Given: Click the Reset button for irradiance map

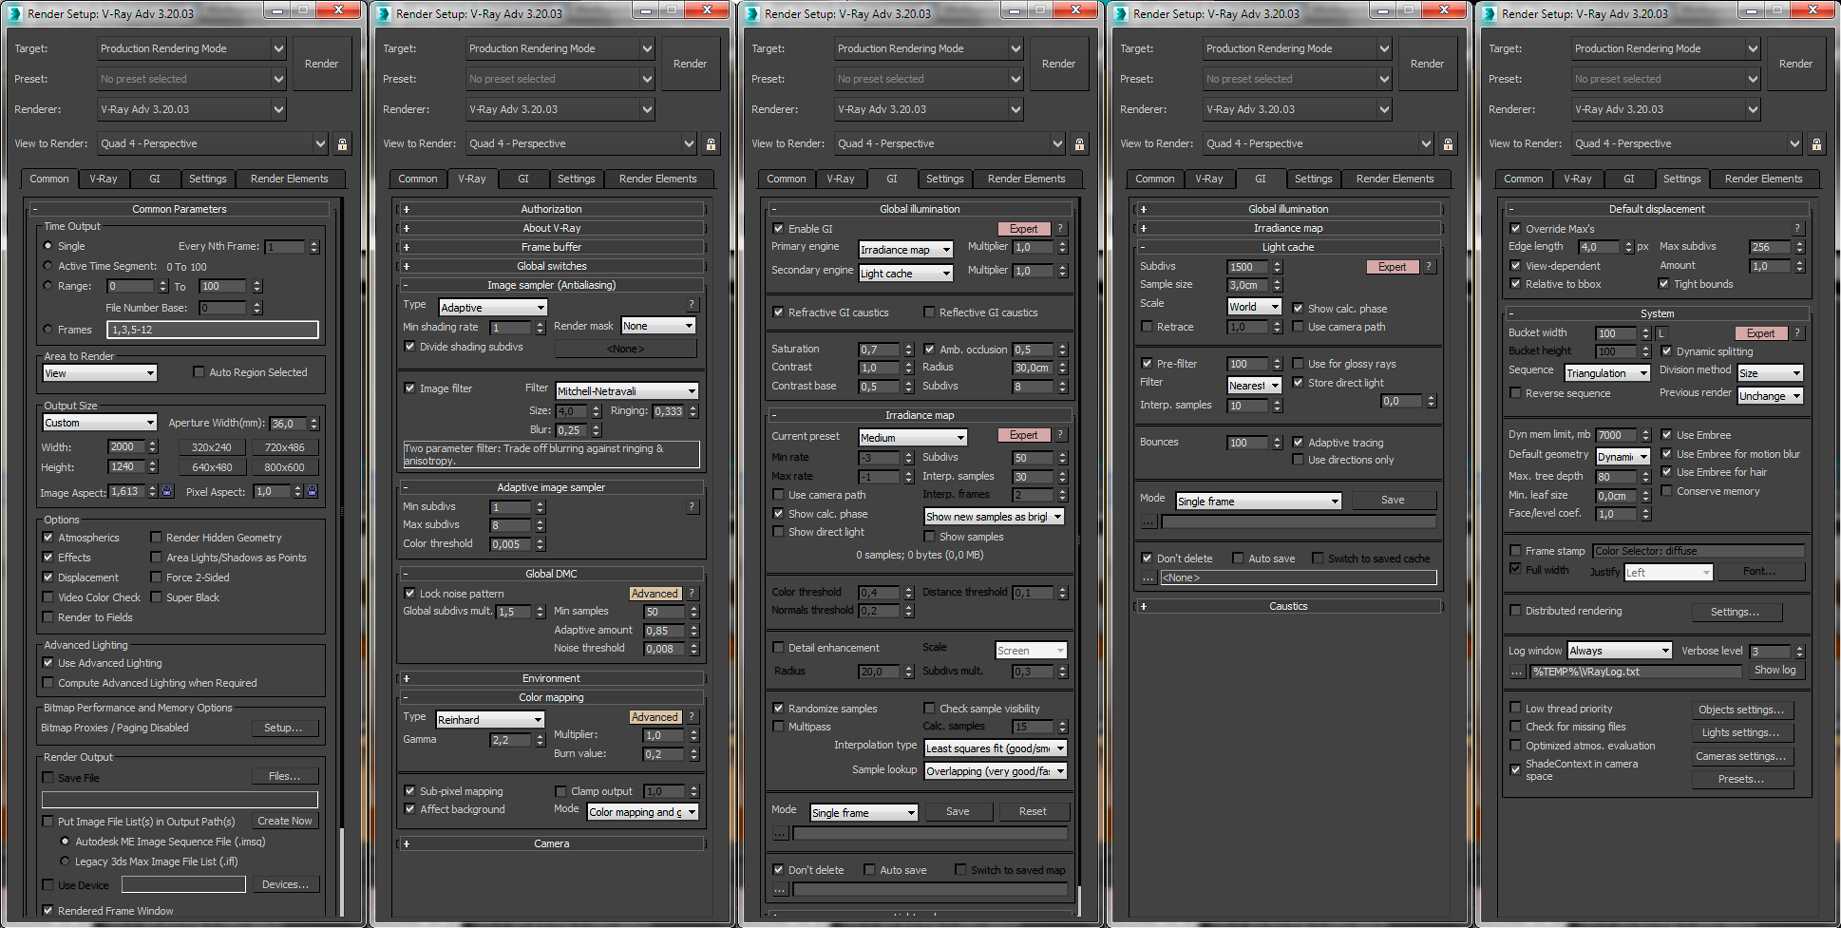Looking at the screenshot, I should [1033, 812].
